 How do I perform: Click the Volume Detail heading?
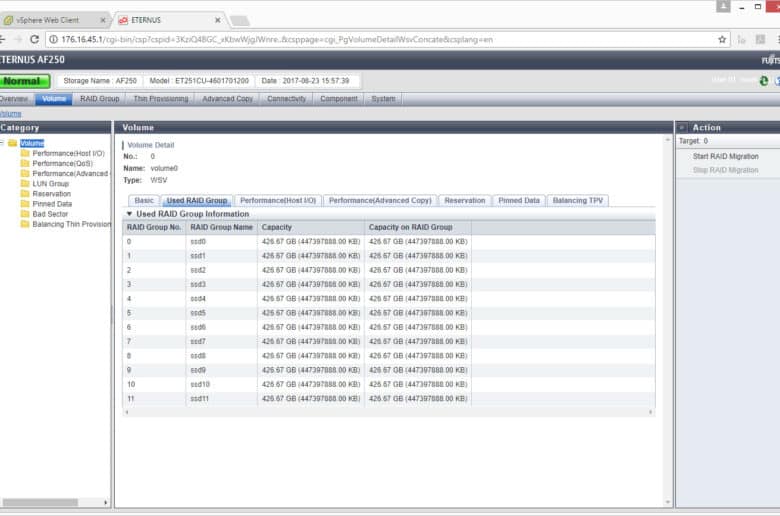[x=151, y=145]
